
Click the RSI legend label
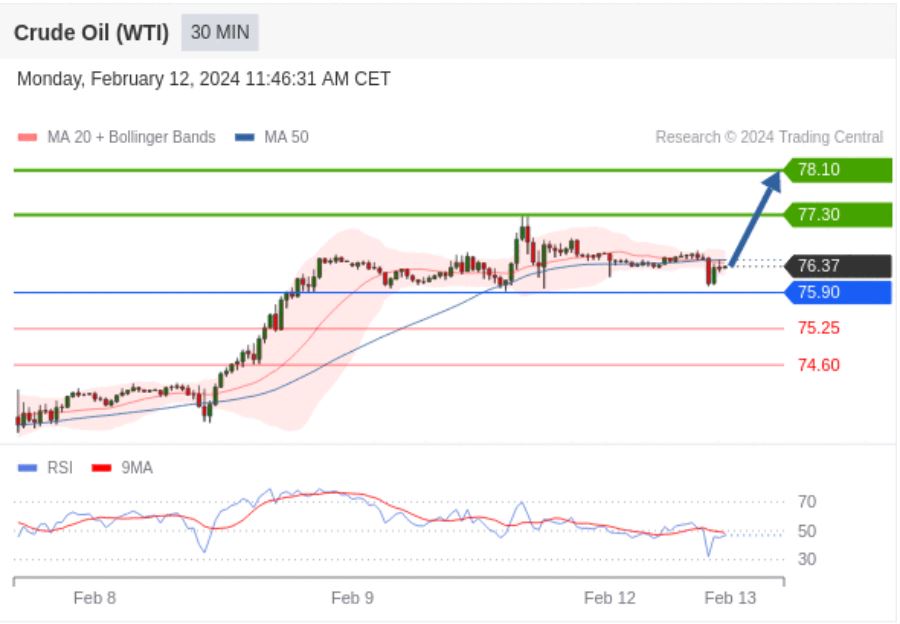point(60,468)
